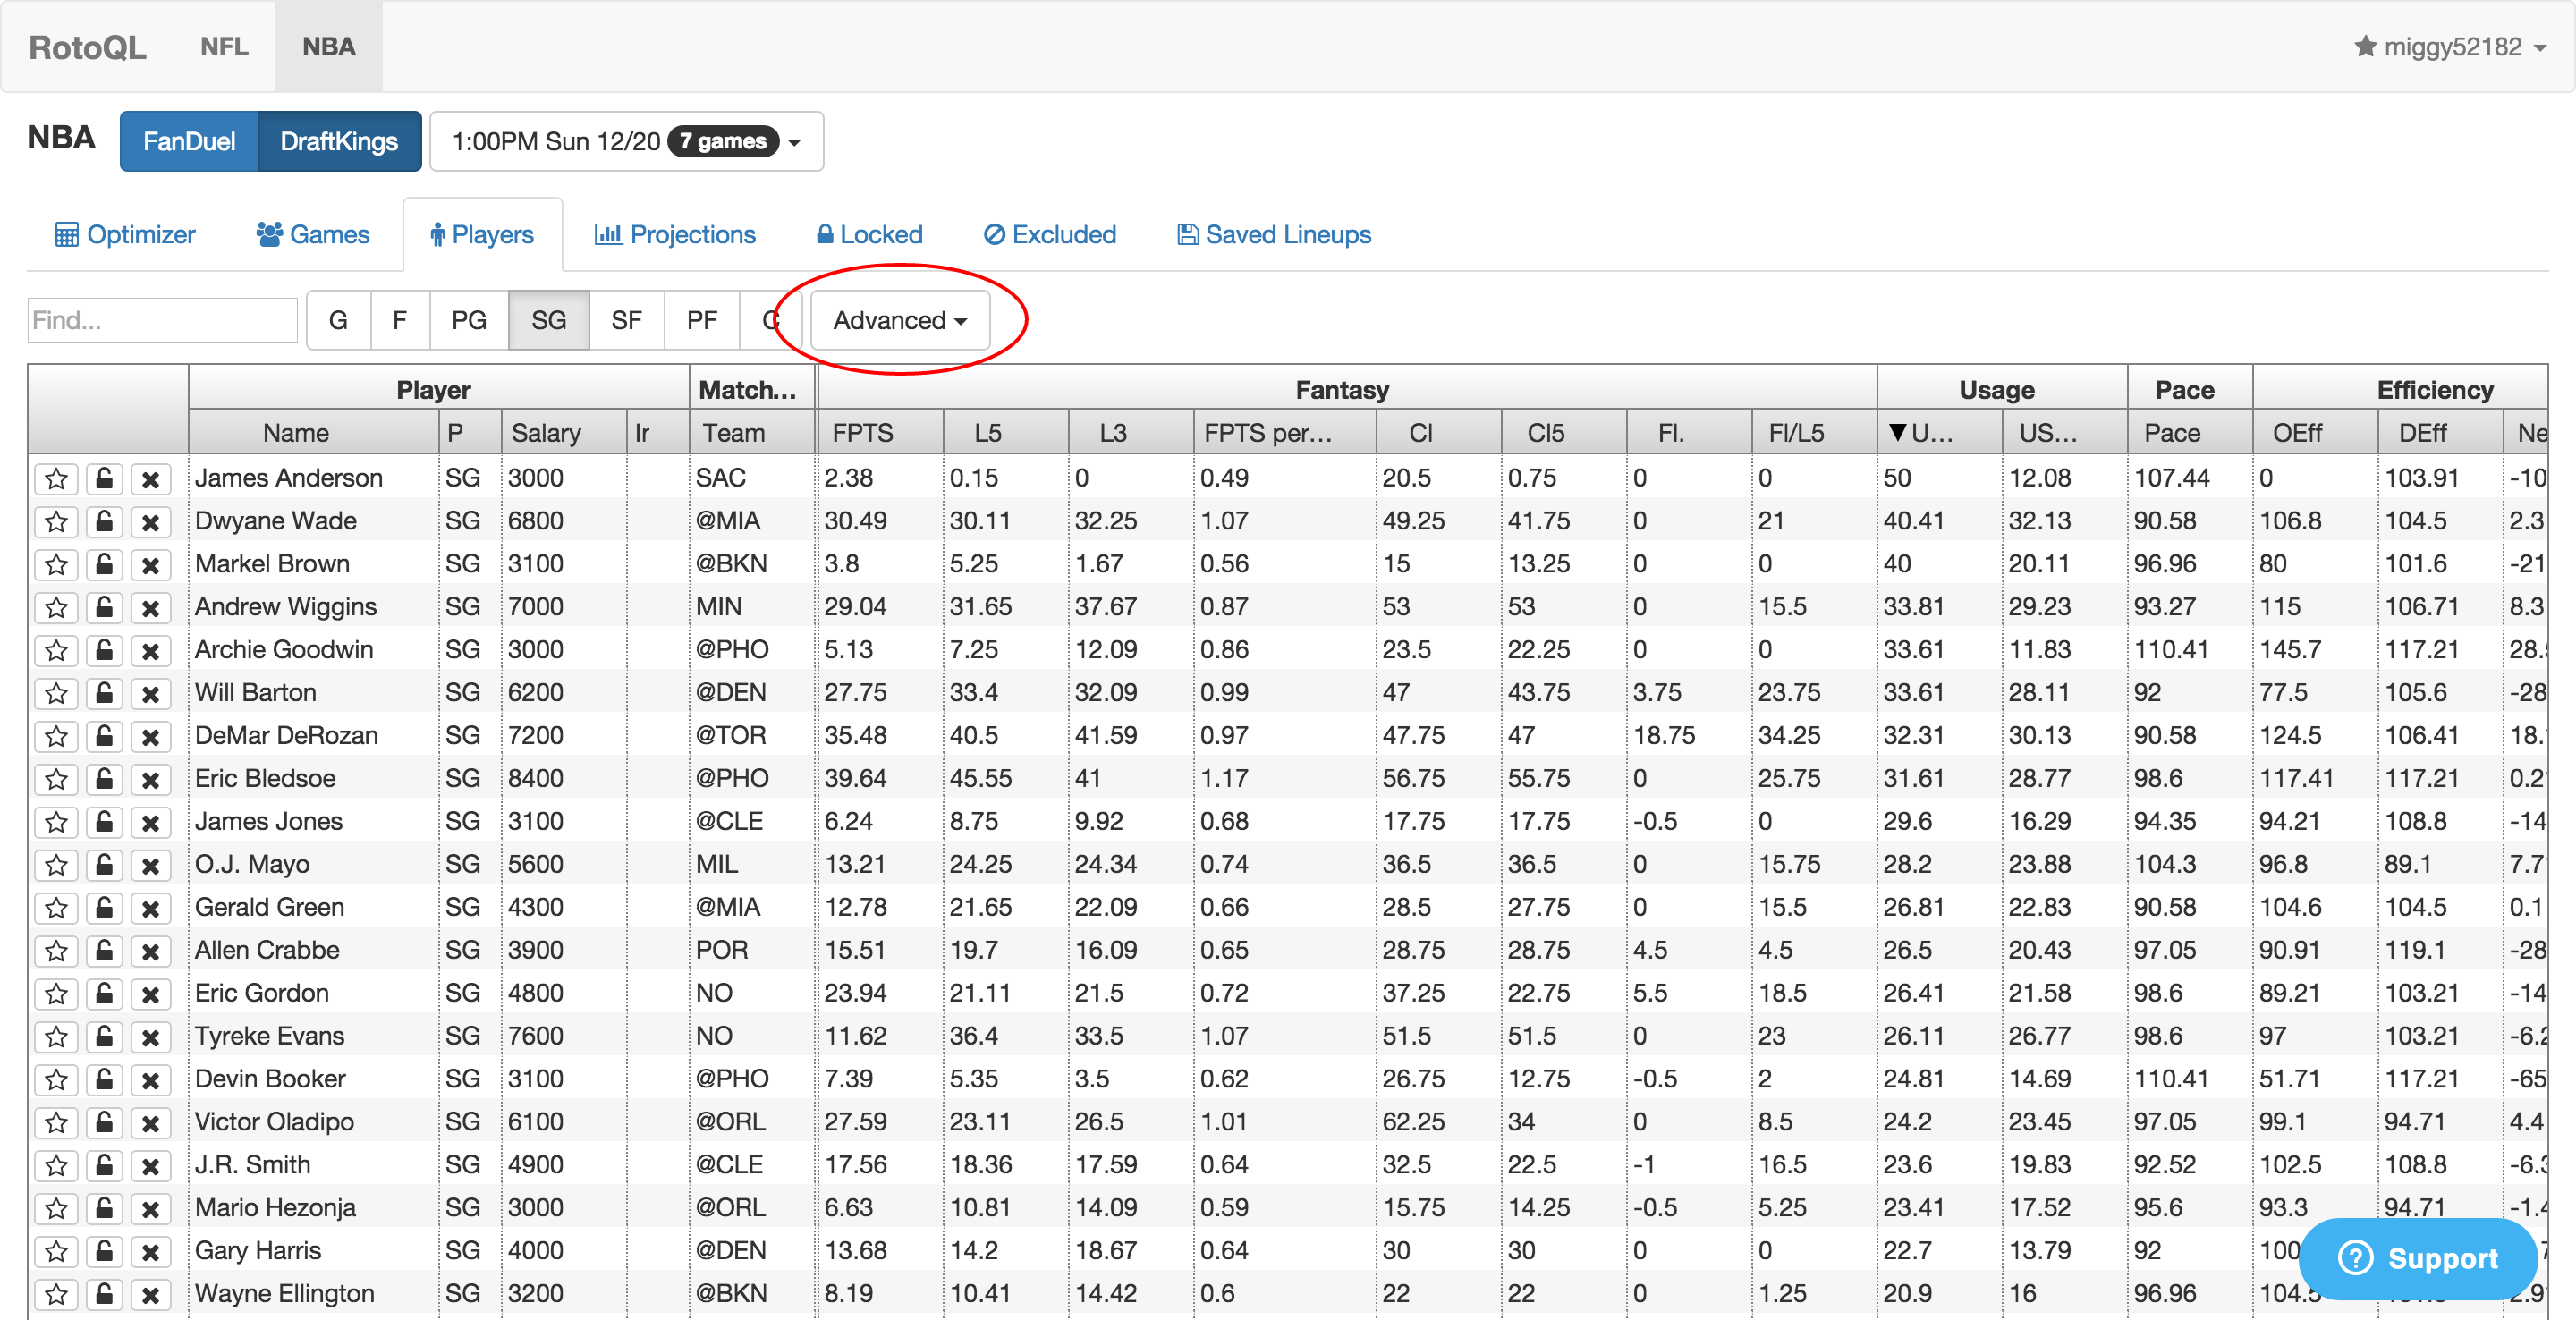Exclude James Anderson with the X icon

click(150, 479)
